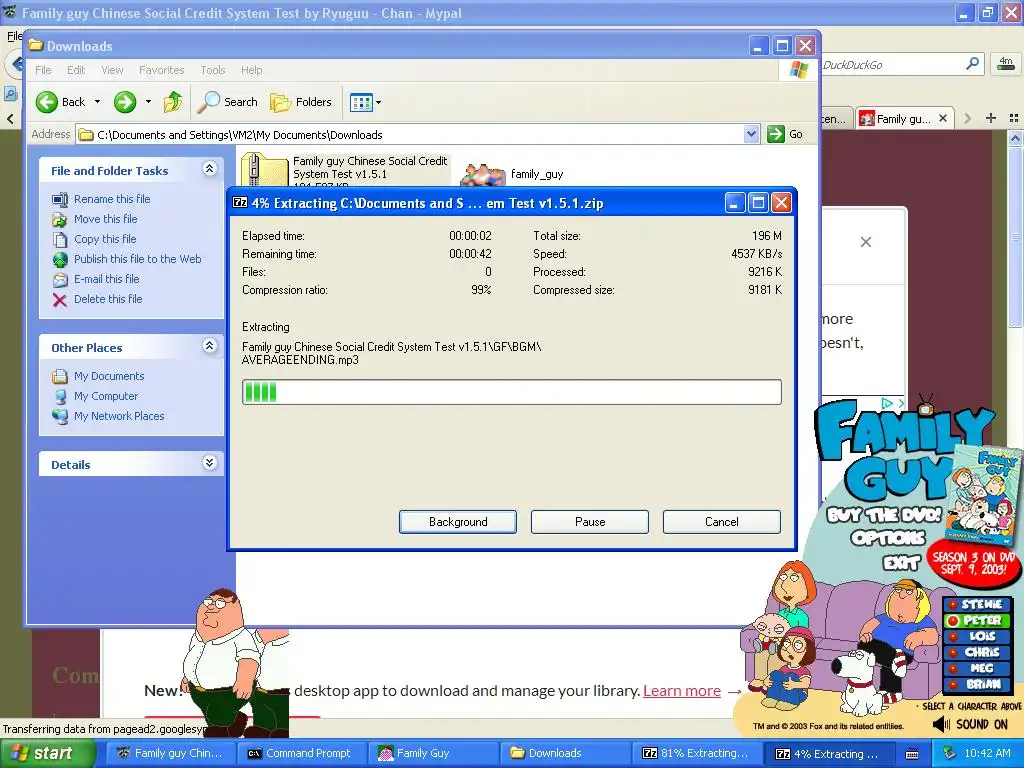The width and height of the screenshot is (1024, 768).
Task: Select LOIS character option
Action: pos(976,636)
